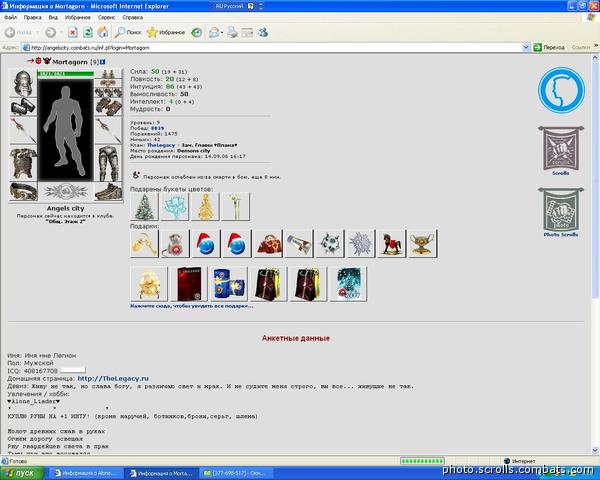
Task: Click the belt equipment slot
Action: pos(23,191)
